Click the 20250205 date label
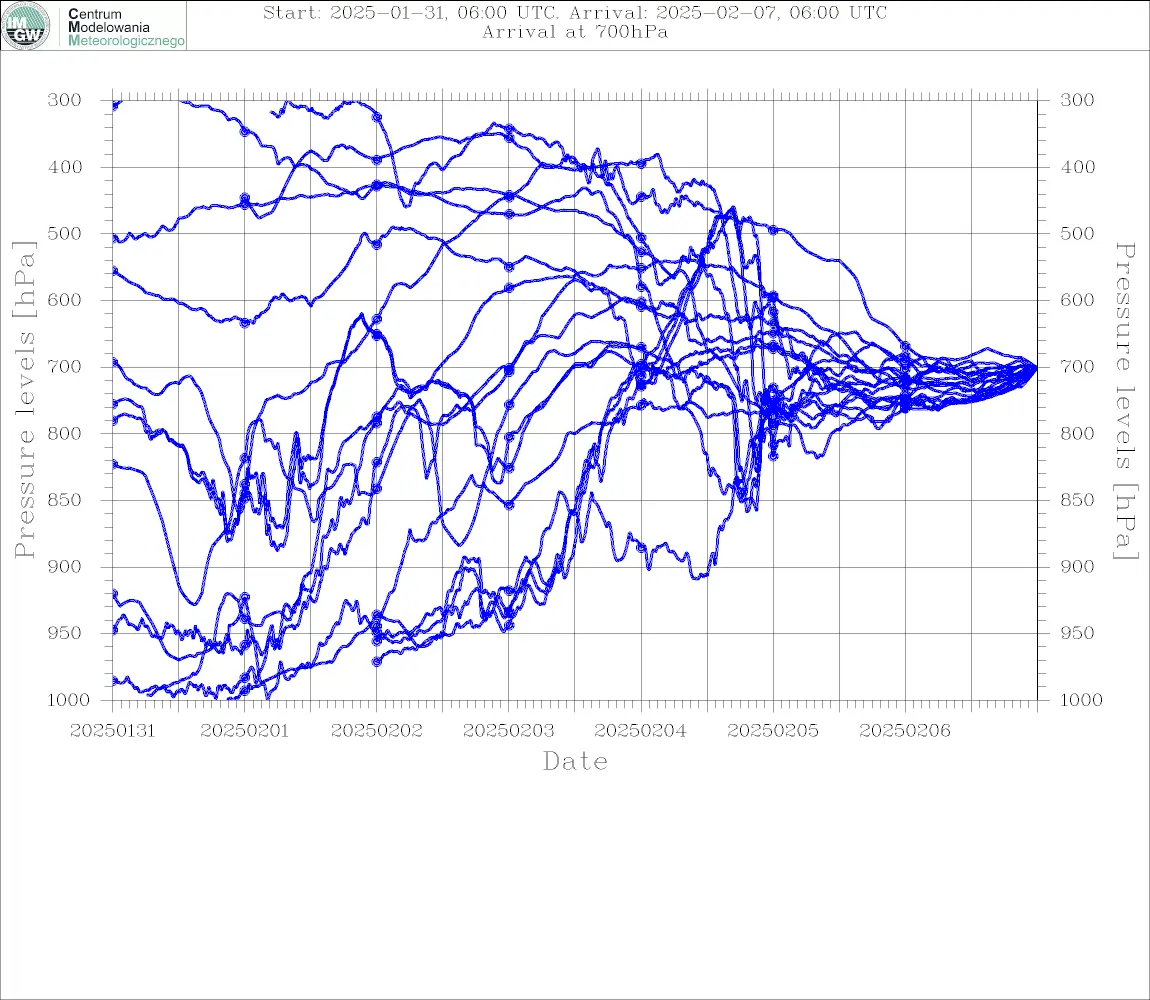The image size is (1150, 1000). (x=773, y=731)
